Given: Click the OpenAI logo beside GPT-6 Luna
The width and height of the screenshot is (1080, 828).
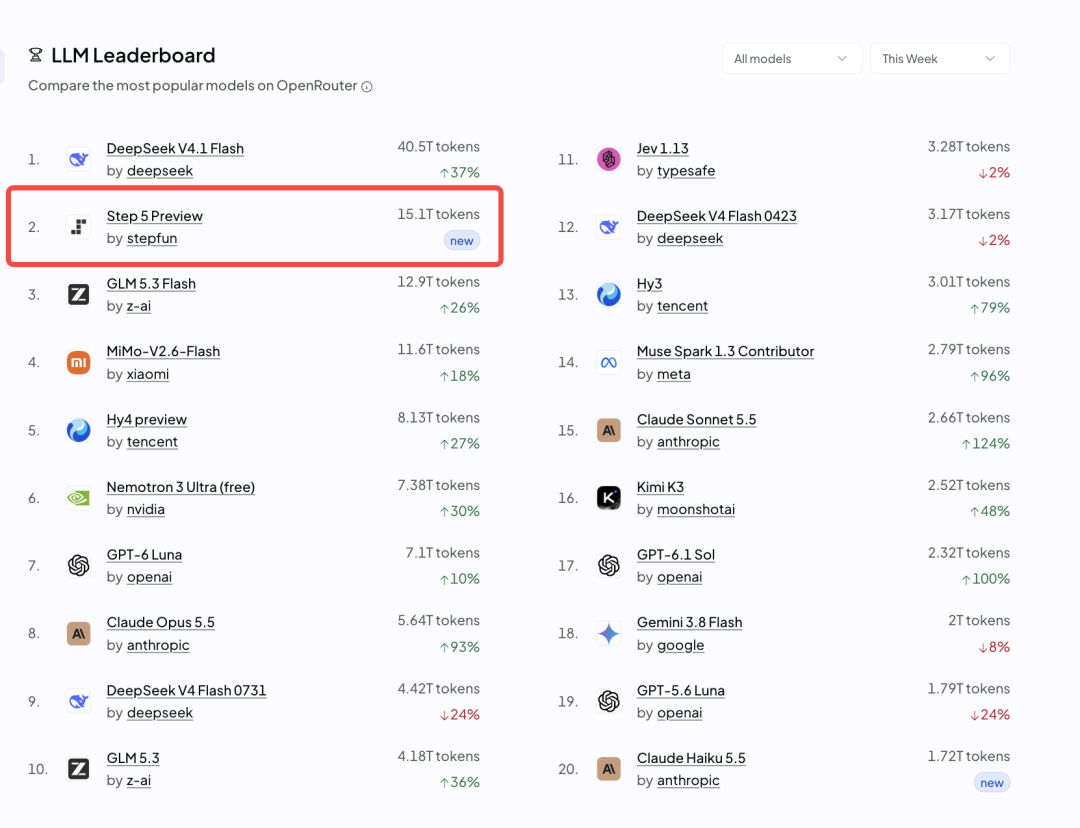Looking at the screenshot, I should coord(79,566).
